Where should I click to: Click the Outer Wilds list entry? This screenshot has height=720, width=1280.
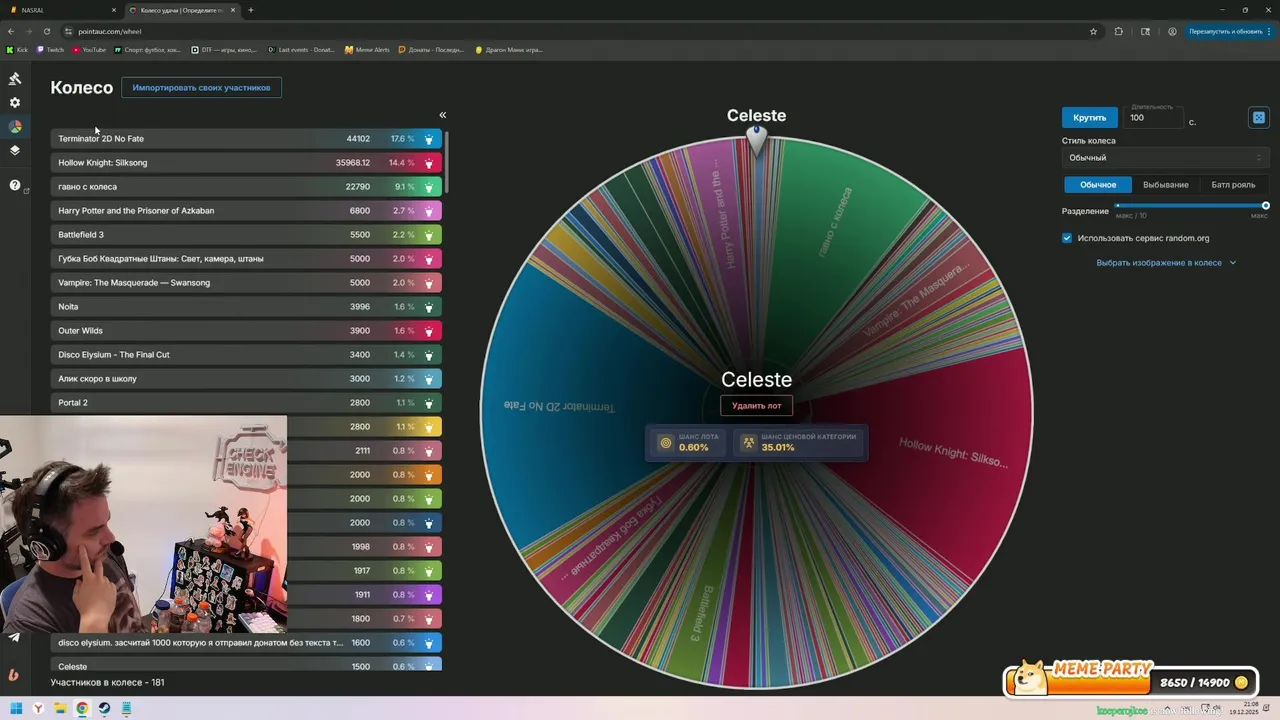click(246, 331)
